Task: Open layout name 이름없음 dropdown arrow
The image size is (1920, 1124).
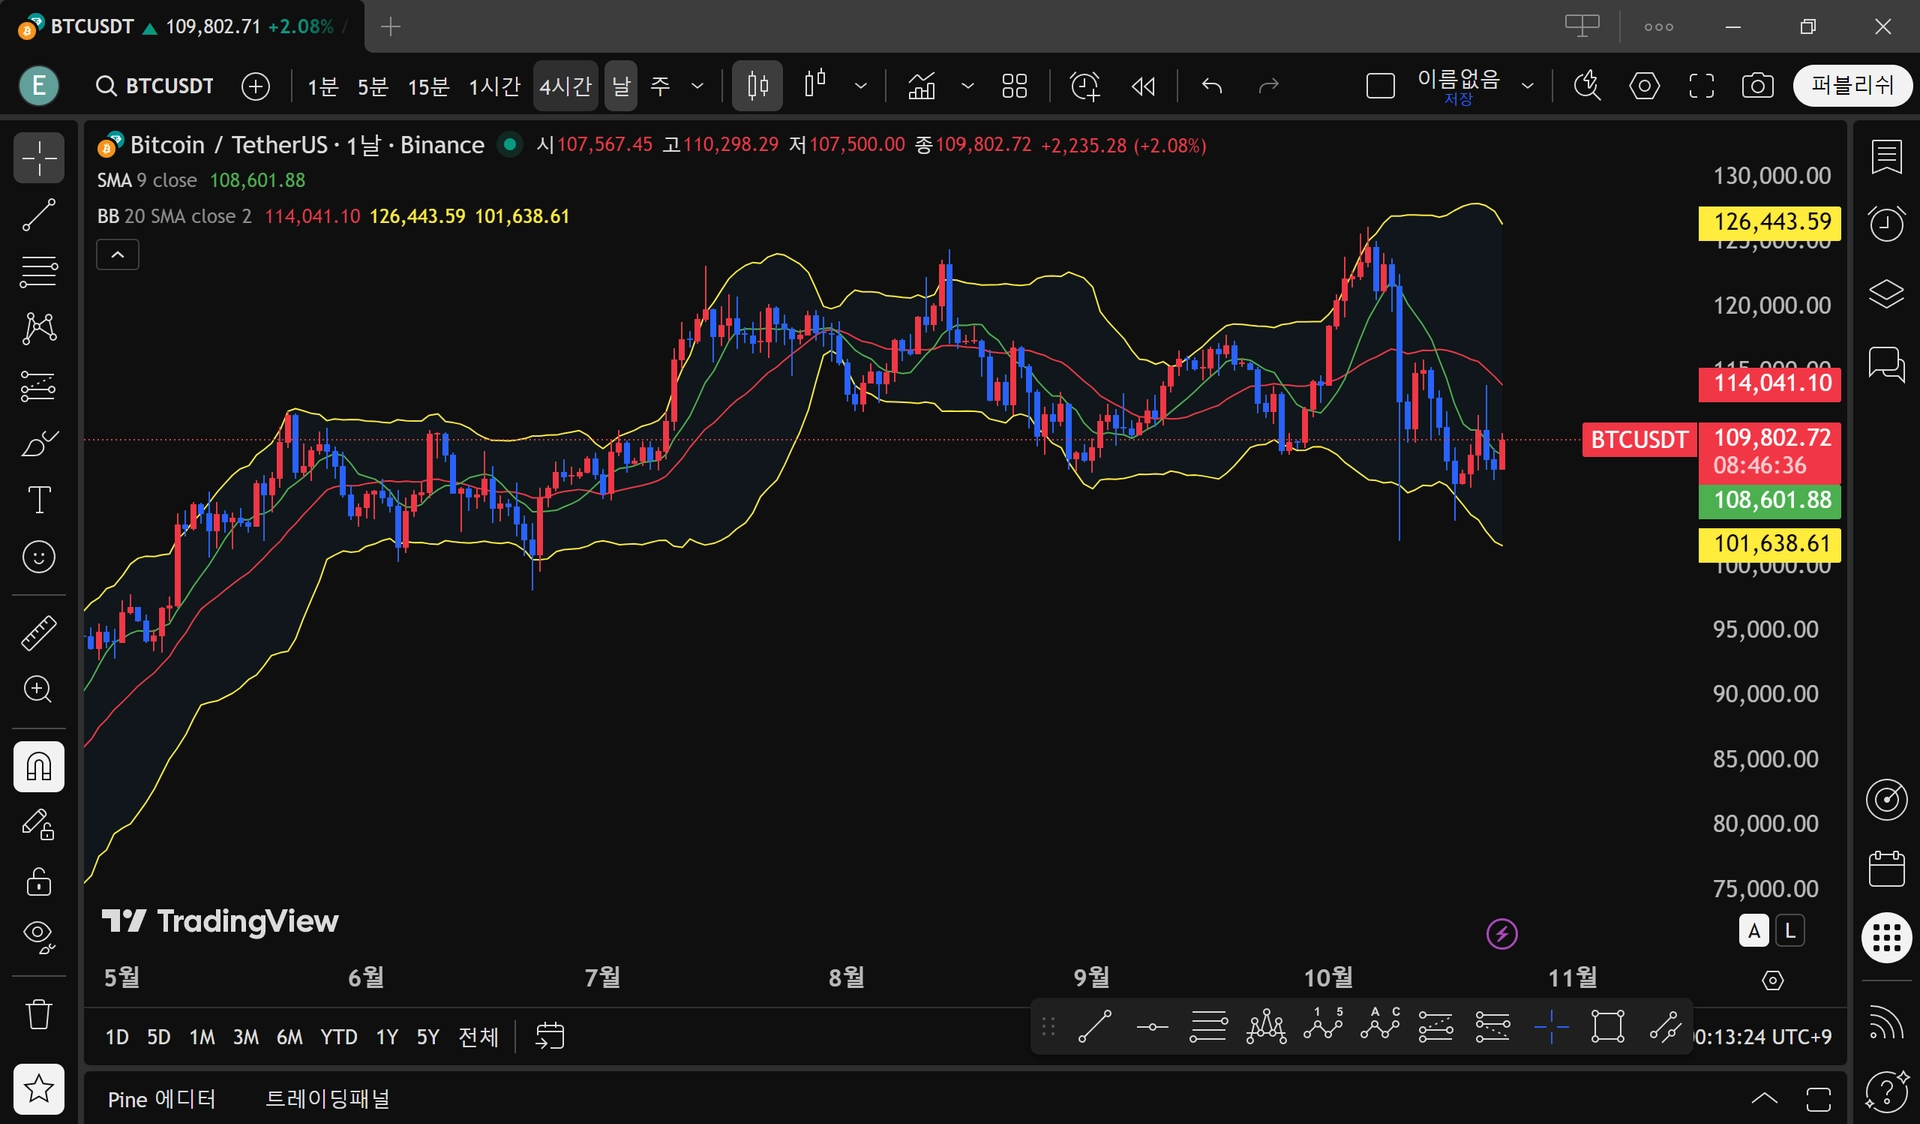Action: tap(1527, 86)
